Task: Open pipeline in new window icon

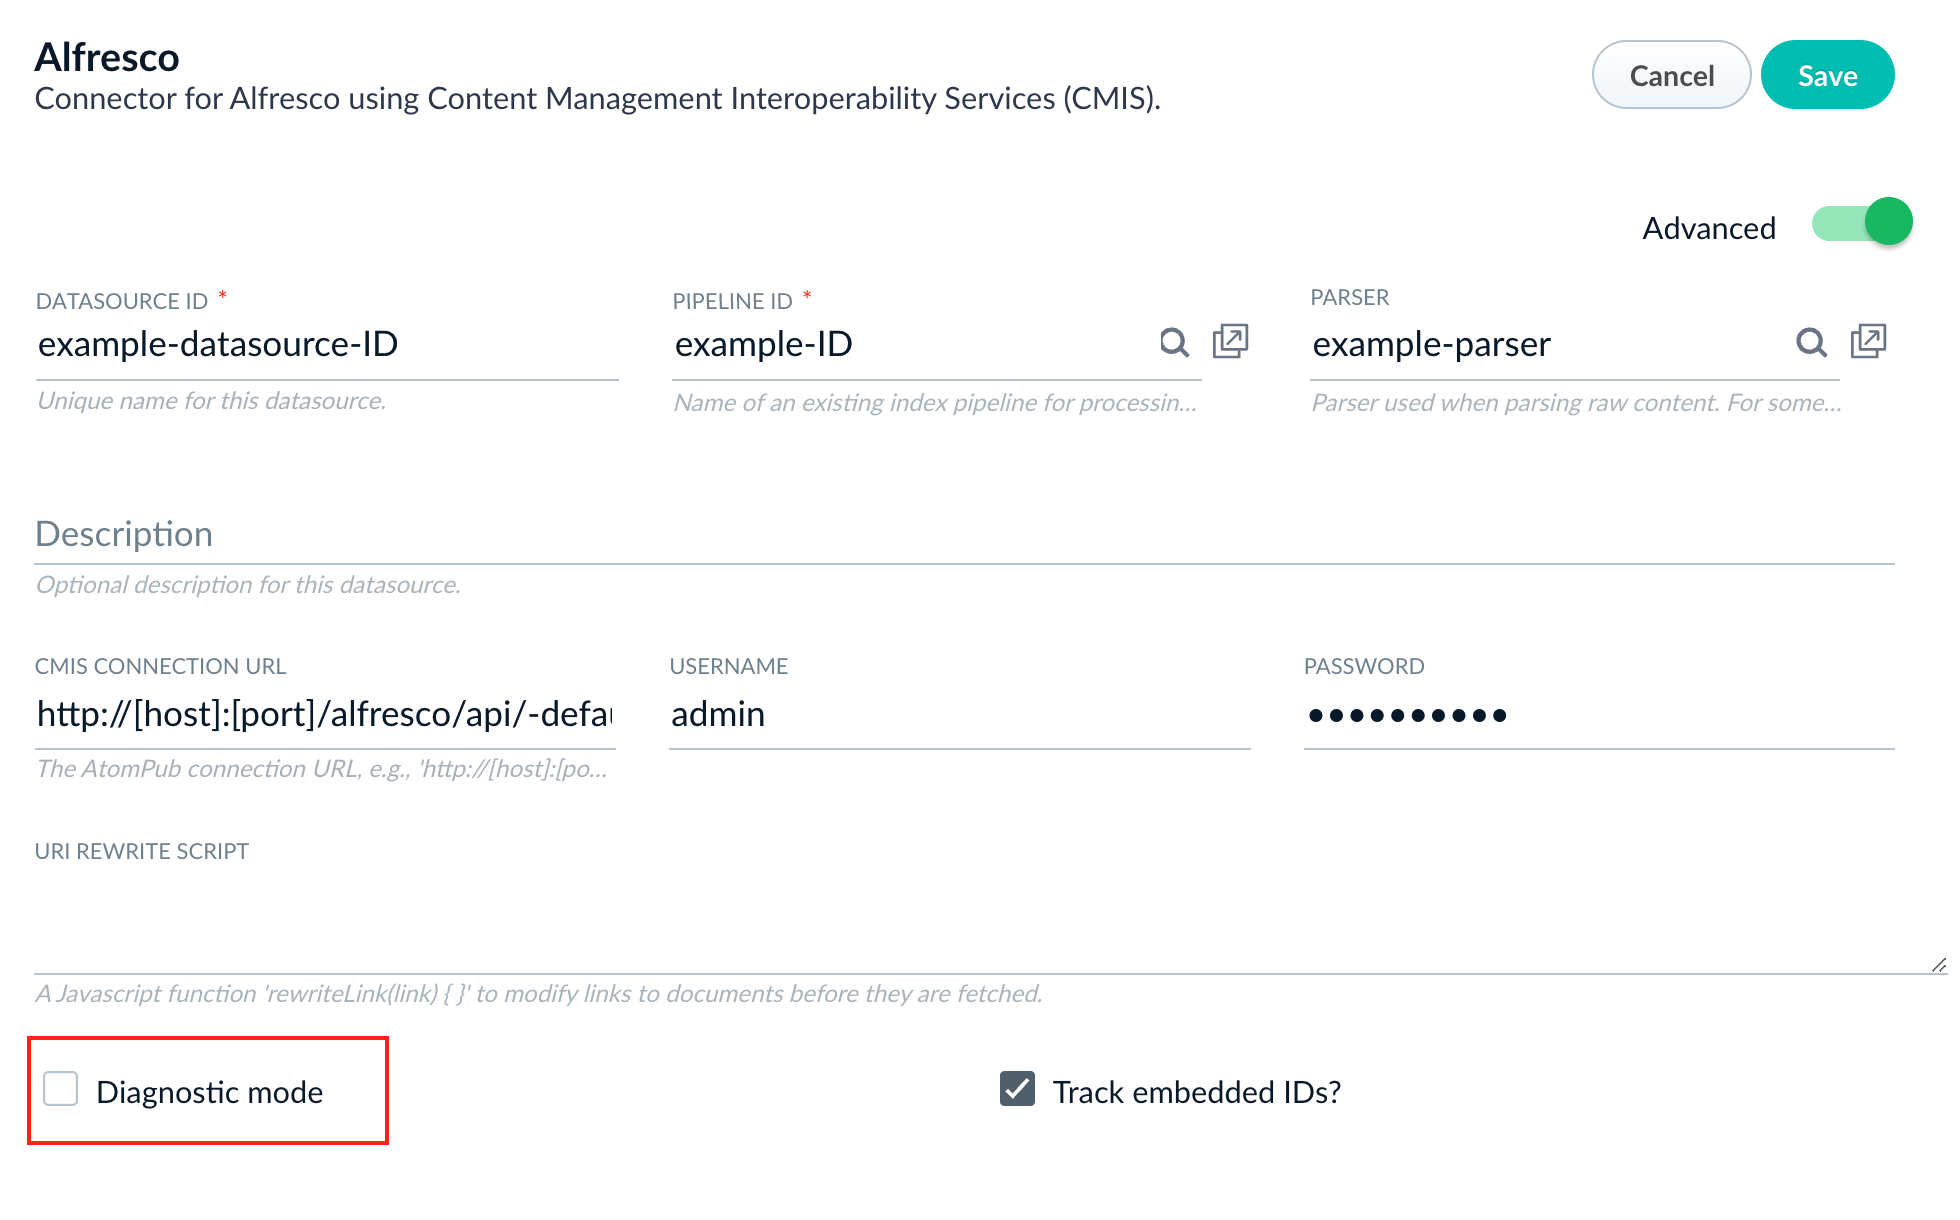Action: click(x=1230, y=341)
